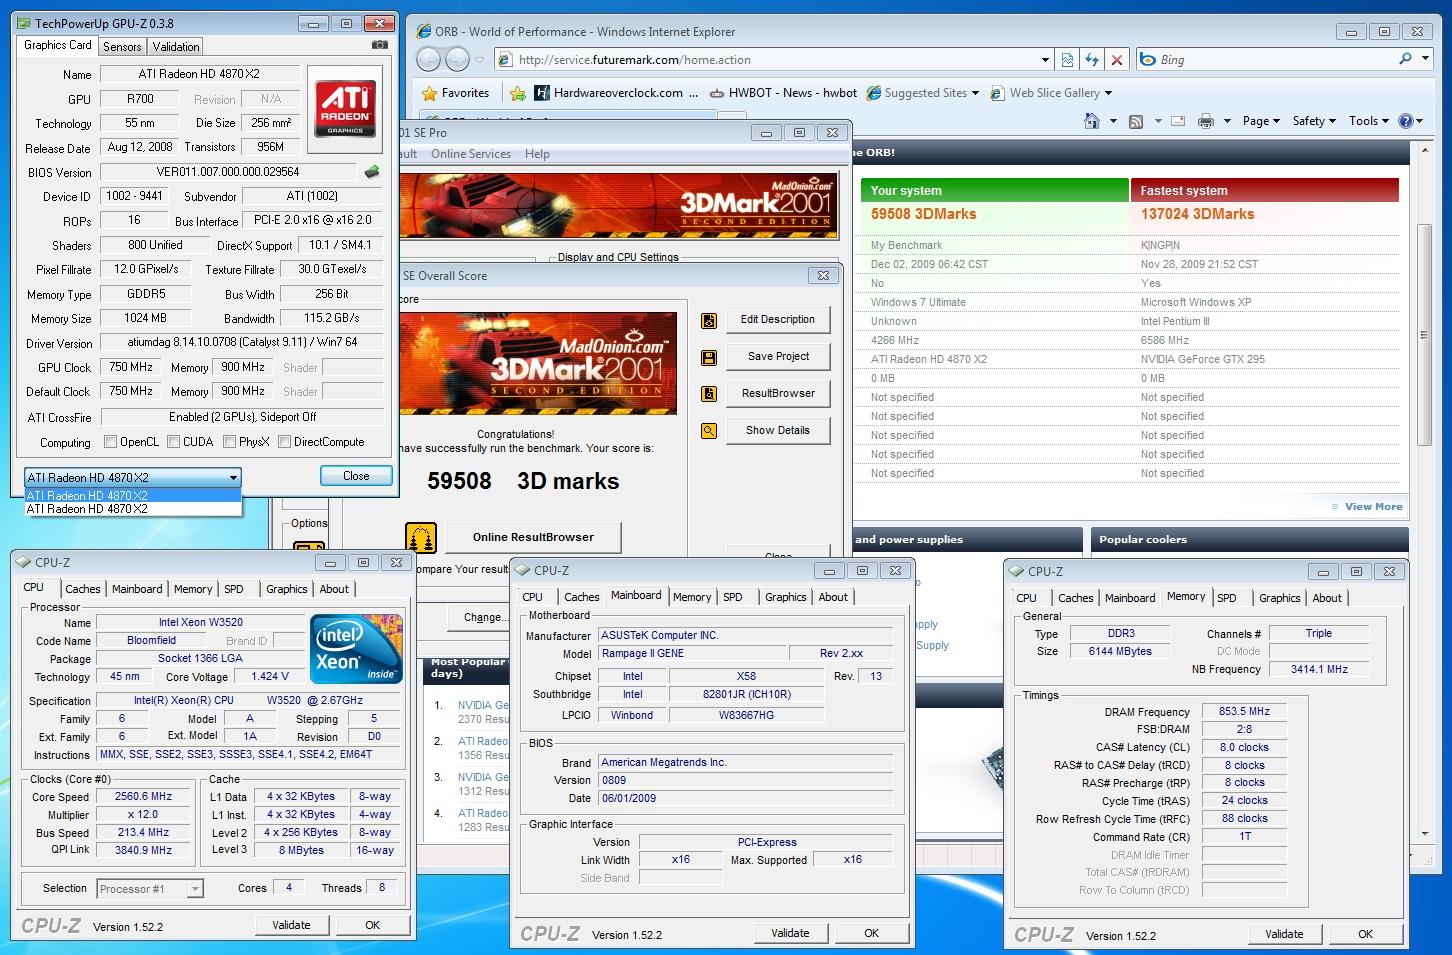1452x955 pixels.
Task: Click the Edit Description icon in 3DMark2001
Action: tap(709, 320)
